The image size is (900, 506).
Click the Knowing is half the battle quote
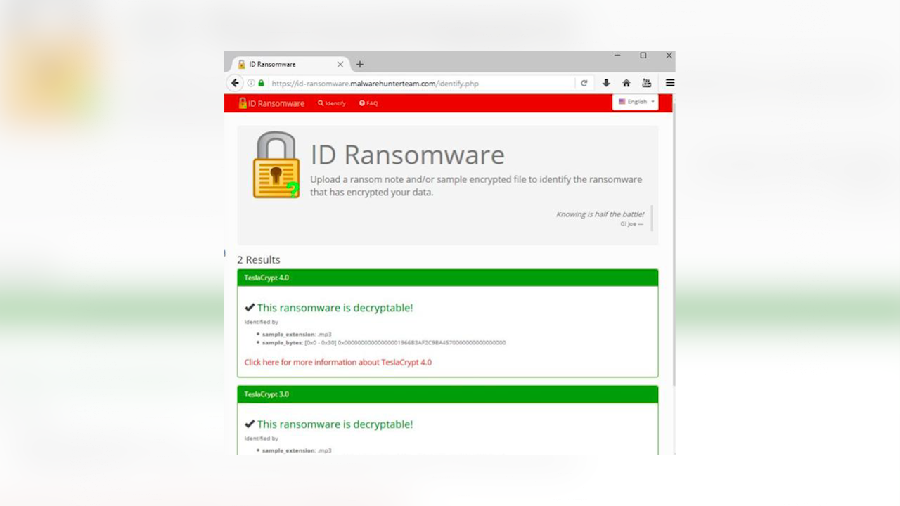[x=600, y=214]
